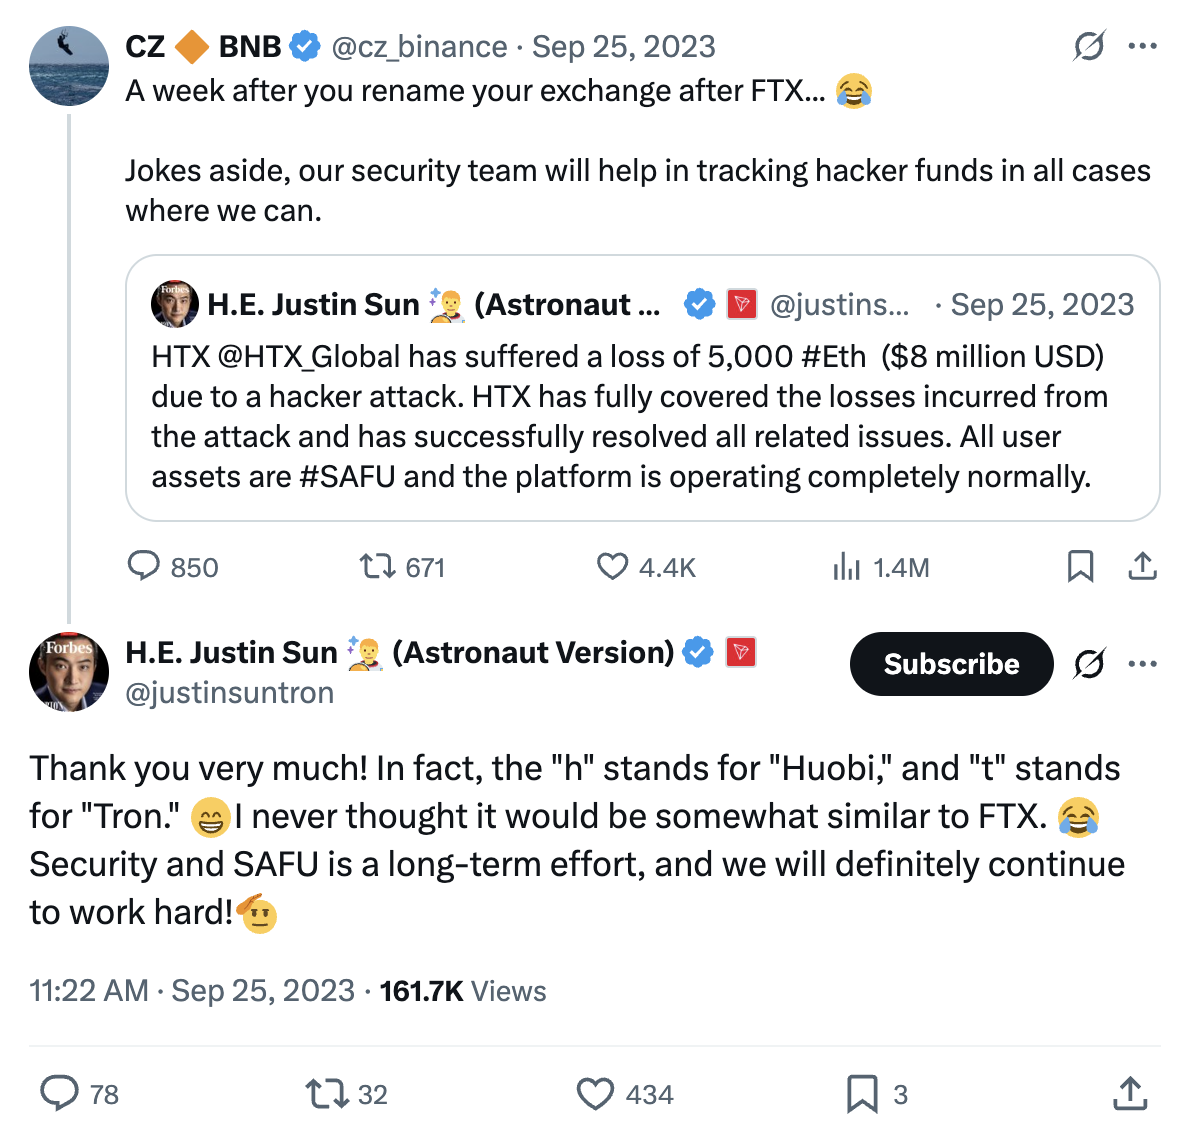The image size is (1178, 1134).
Task: Bookmark Justin Sun's reply (3 bookmarks)
Action: pos(862,1094)
